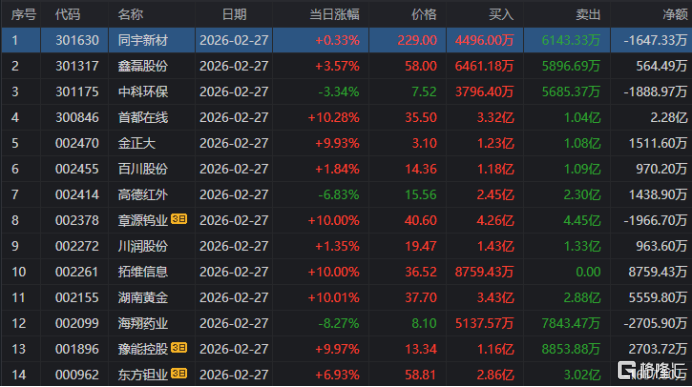Click the 3日 badge next to 豫能控股

(179, 348)
